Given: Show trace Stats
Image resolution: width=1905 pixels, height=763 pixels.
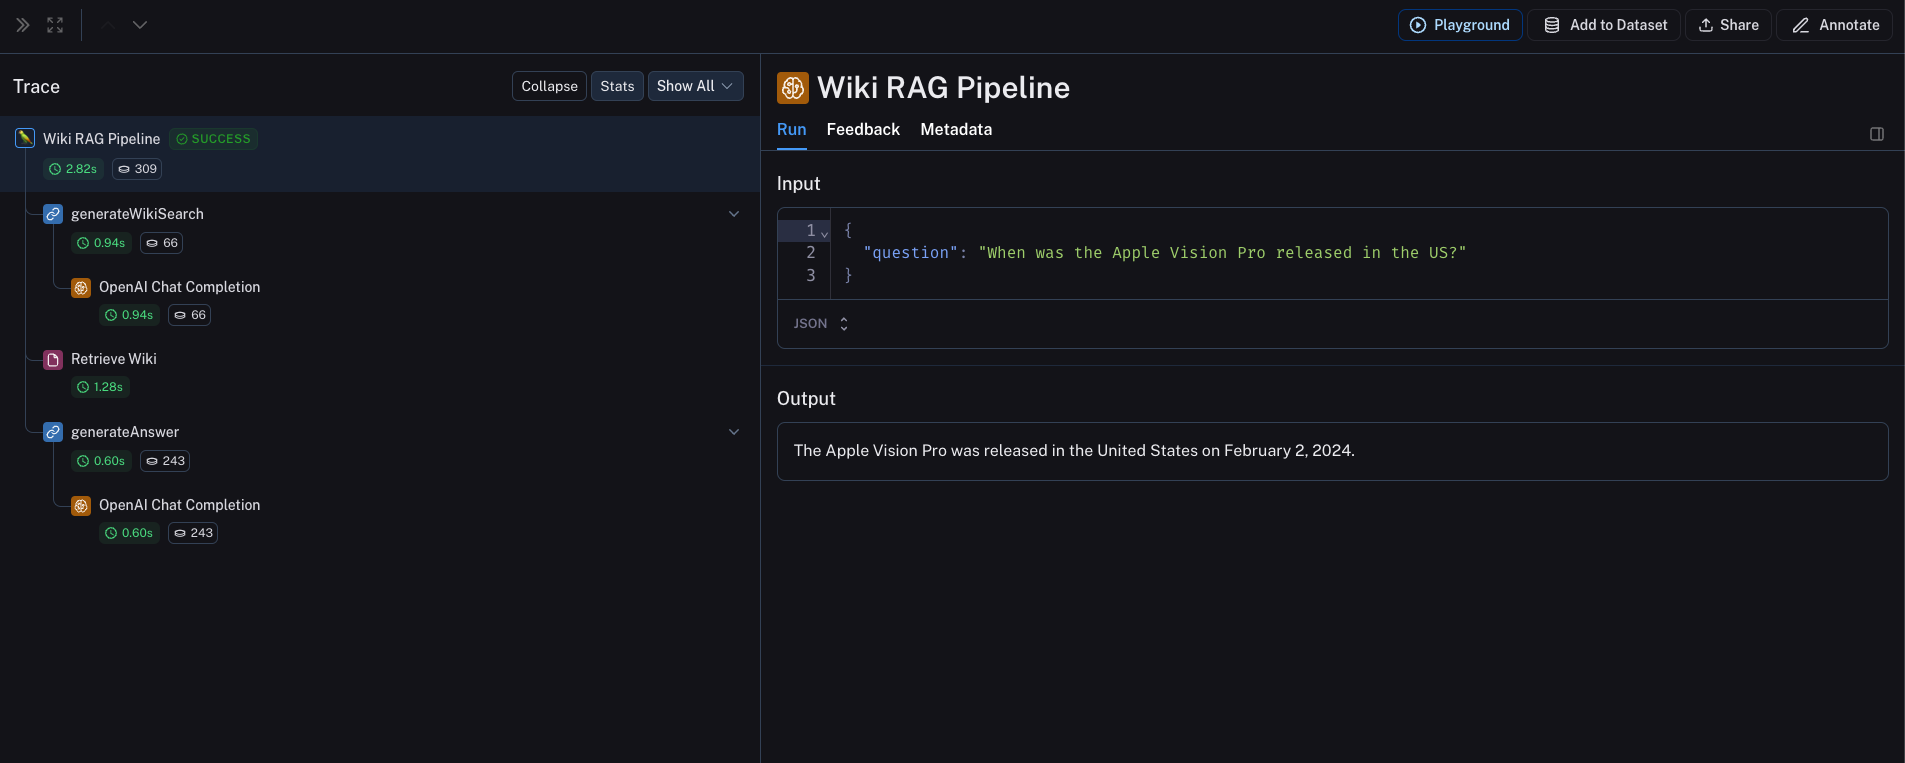Looking at the screenshot, I should 617,86.
